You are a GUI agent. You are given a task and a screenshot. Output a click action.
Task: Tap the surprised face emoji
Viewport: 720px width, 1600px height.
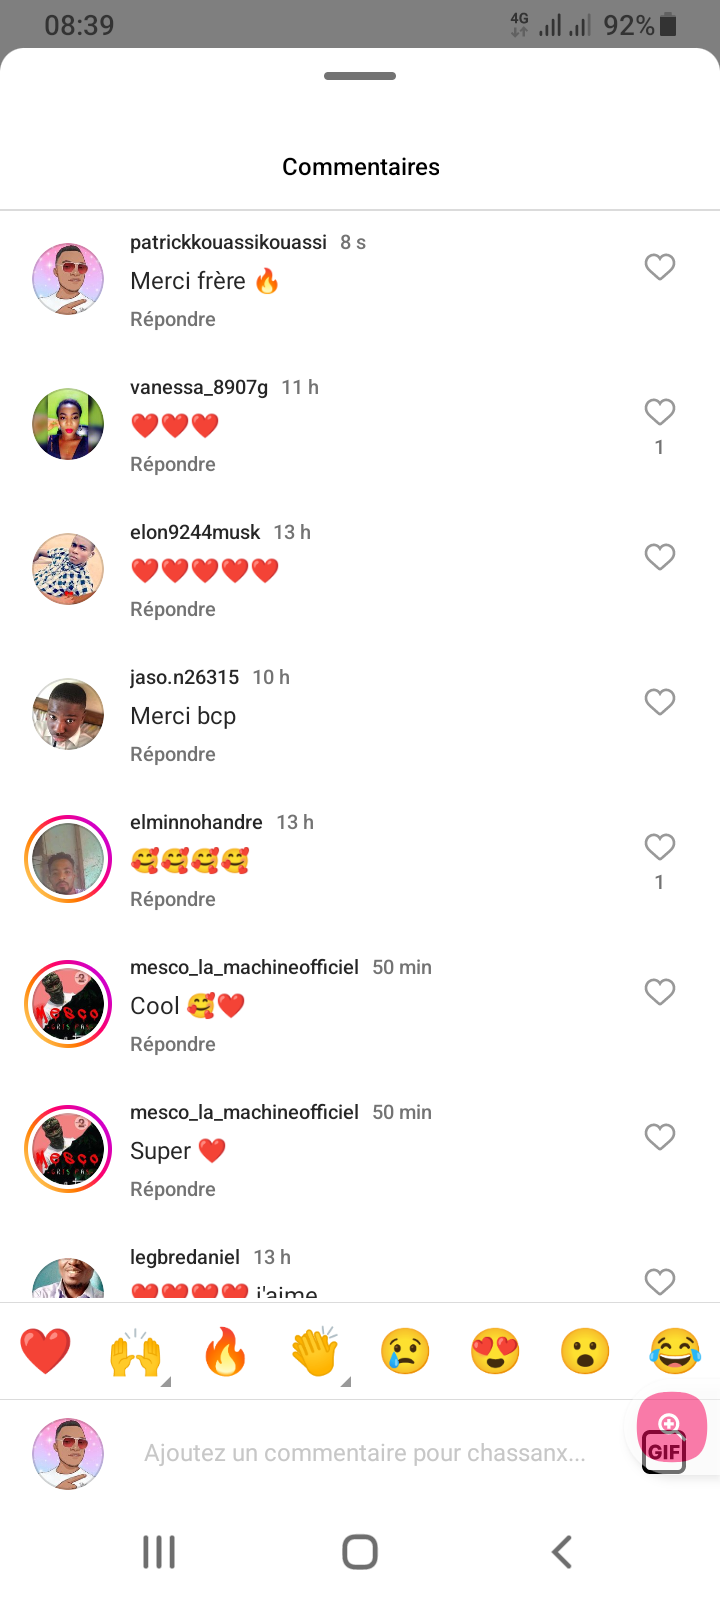pos(585,1351)
